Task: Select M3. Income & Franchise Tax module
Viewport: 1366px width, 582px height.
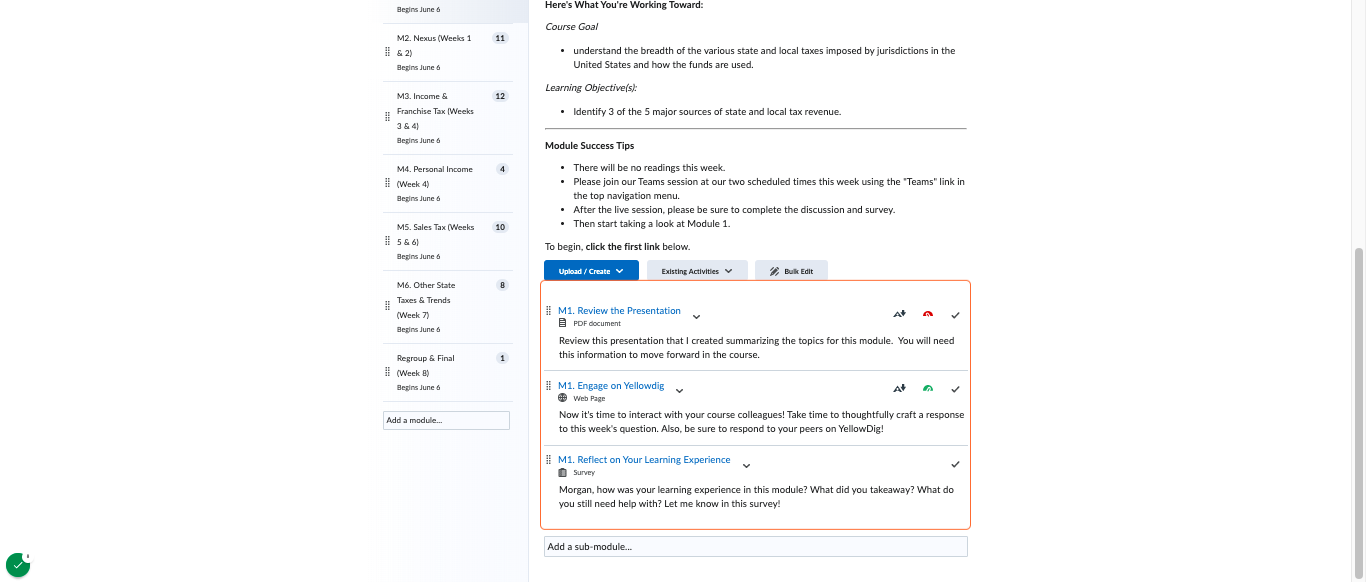Action: click(448, 118)
